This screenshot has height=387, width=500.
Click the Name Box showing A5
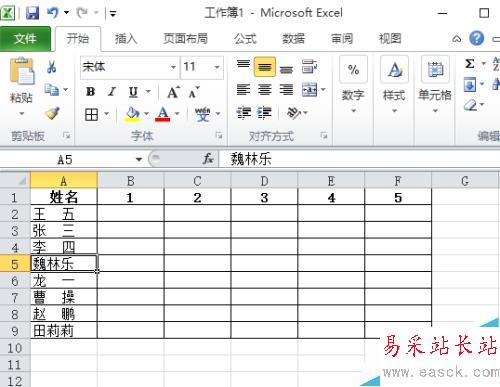(x=65, y=160)
